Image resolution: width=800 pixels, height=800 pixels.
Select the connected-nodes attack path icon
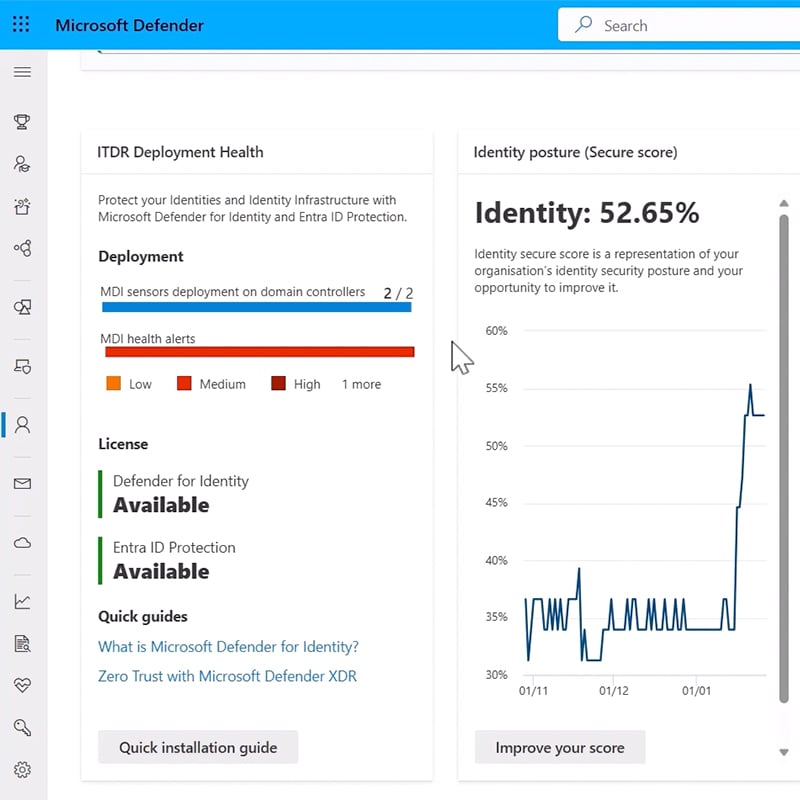click(23, 247)
